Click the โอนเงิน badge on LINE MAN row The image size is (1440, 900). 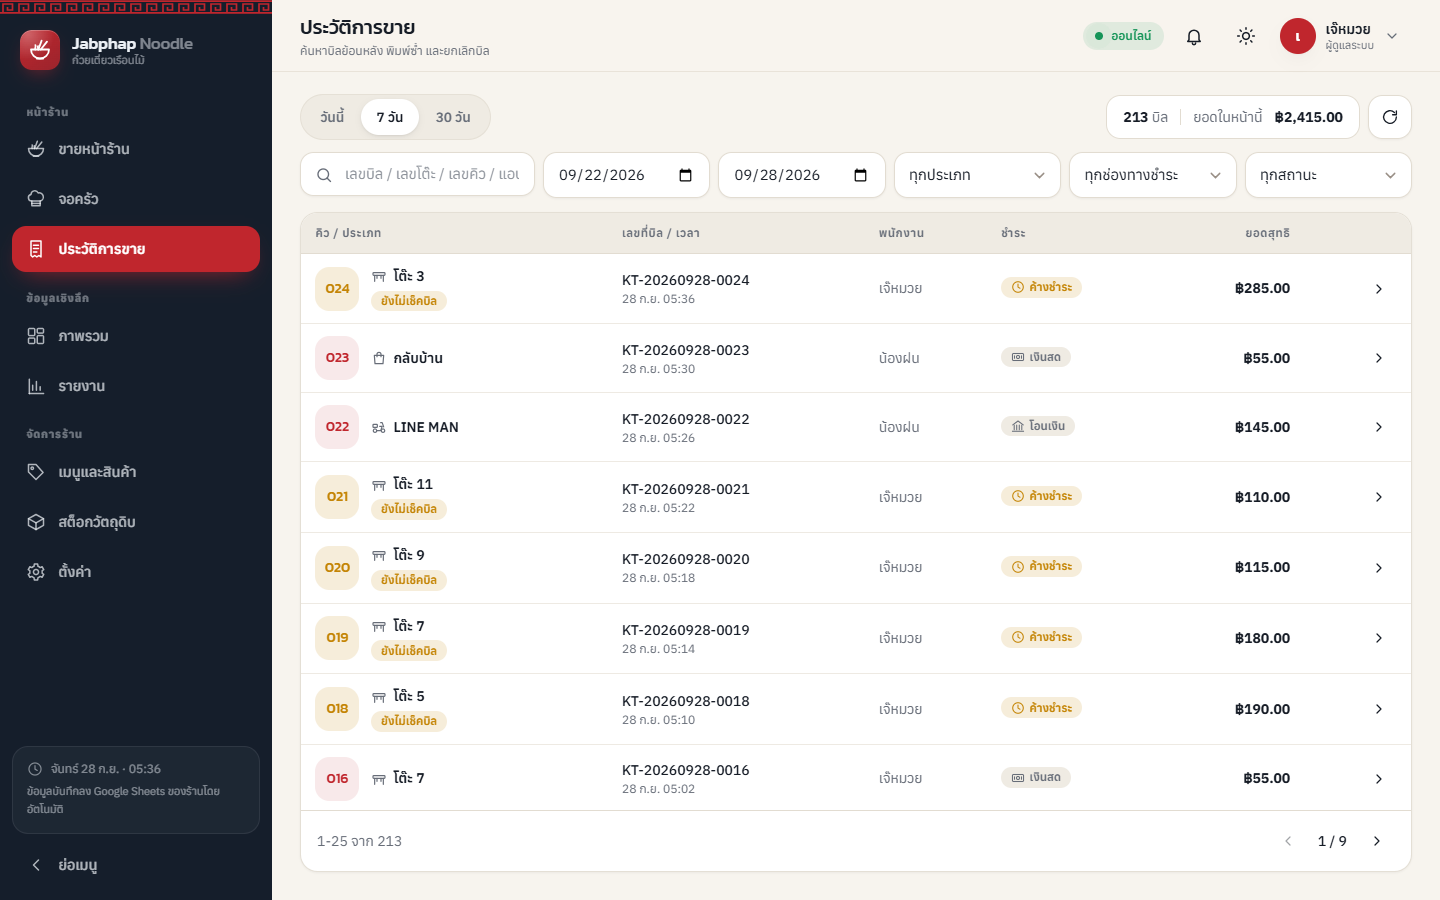[1038, 426]
